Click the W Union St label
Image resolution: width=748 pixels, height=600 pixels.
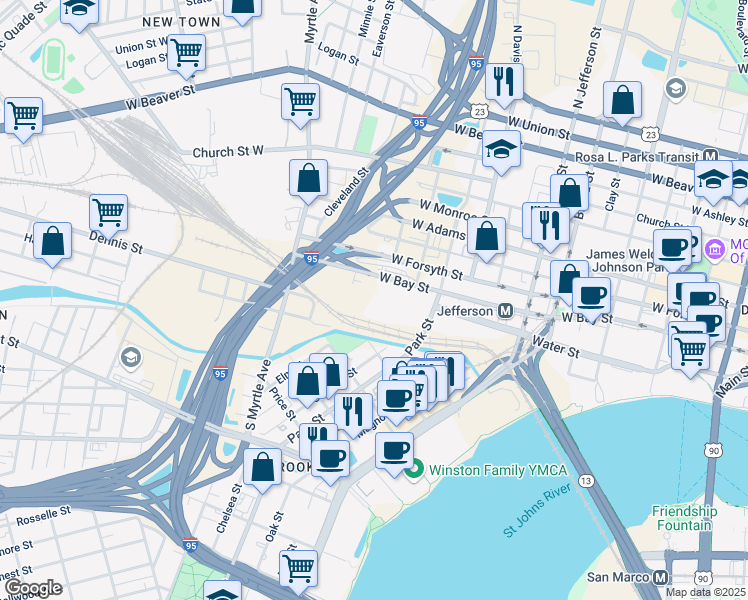[539, 127]
